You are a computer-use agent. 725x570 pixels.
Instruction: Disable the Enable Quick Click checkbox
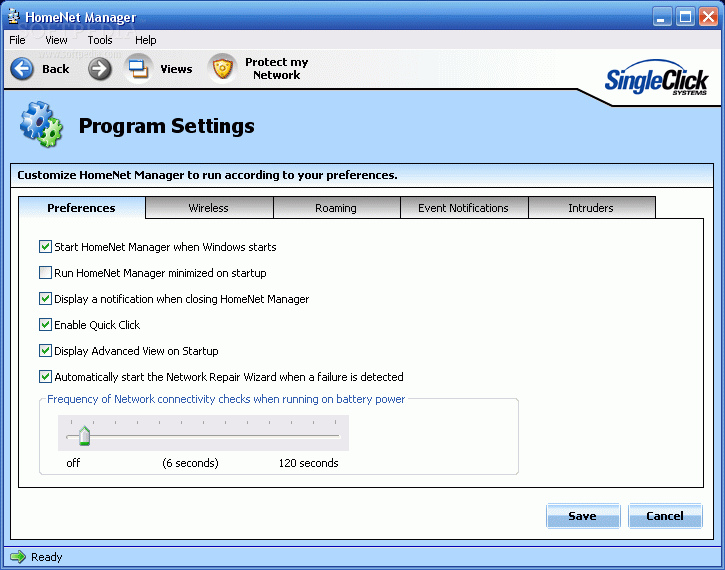[x=45, y=324]
